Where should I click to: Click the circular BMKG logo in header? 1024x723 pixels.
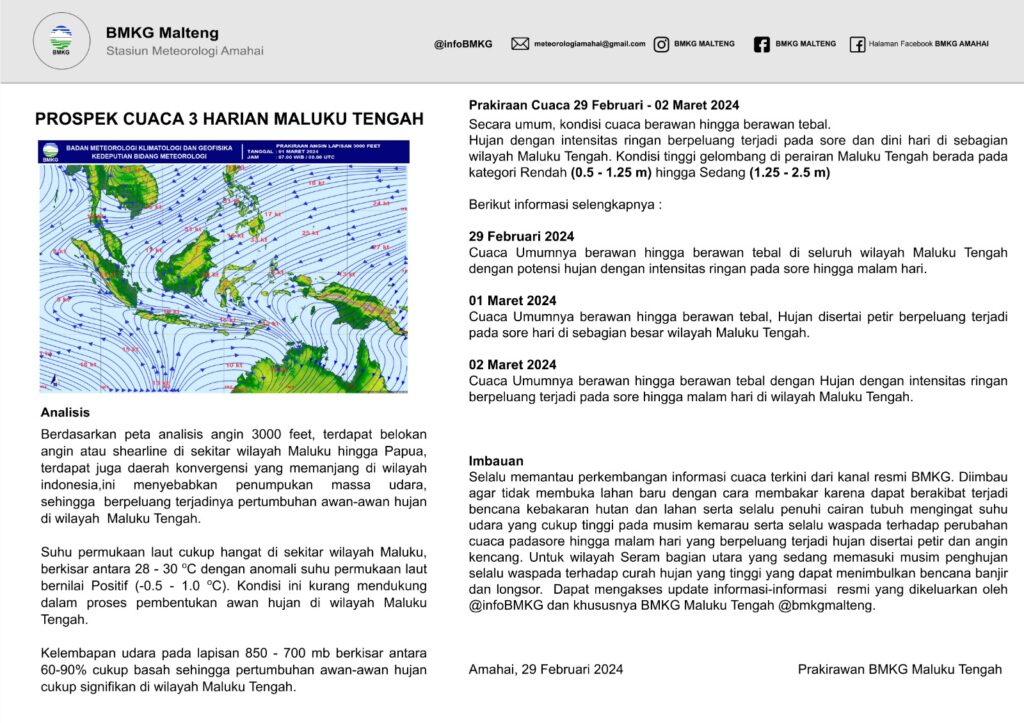[62, 41]
